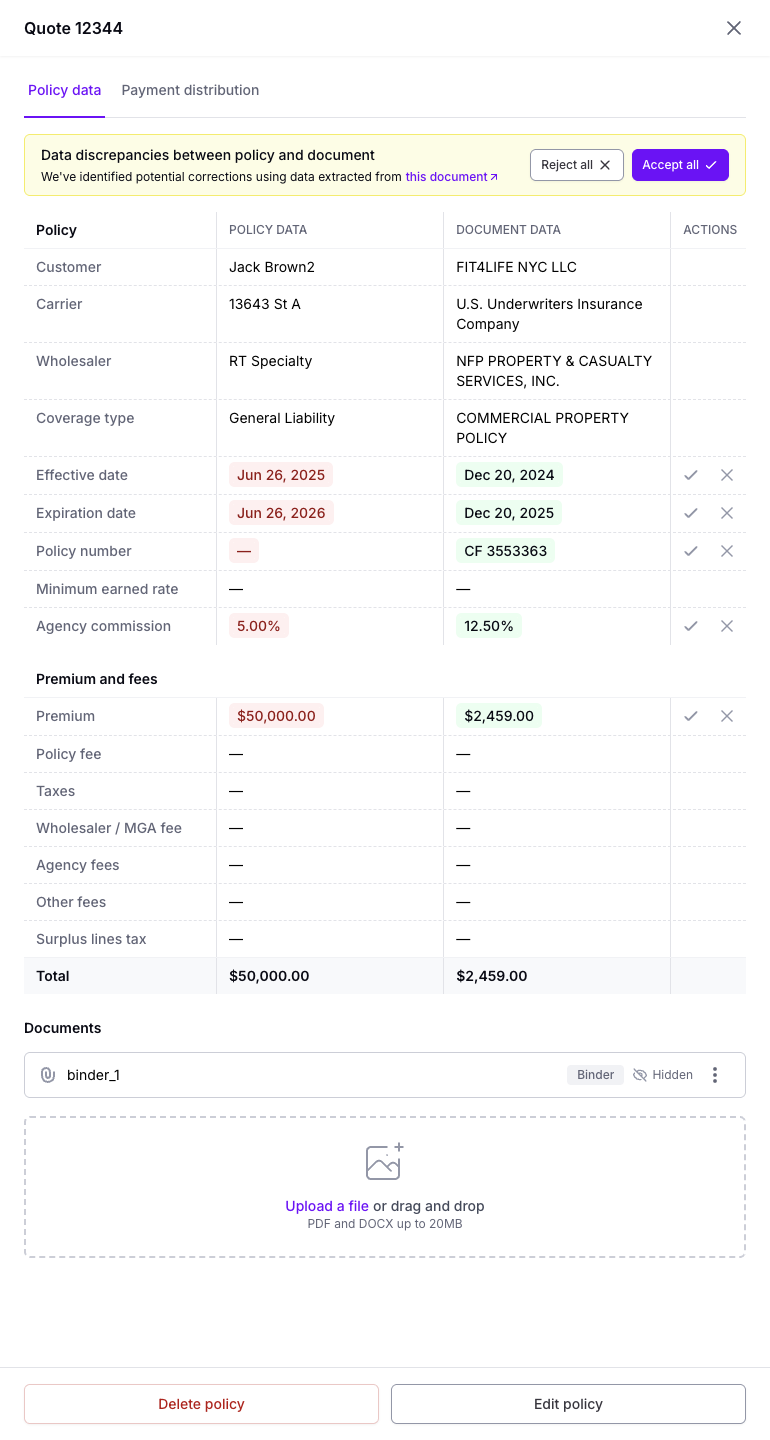The width and height of the screenshot is (770, 1440).
Task: Click the Edit policy button
Action: click(x=568, y=1404)
